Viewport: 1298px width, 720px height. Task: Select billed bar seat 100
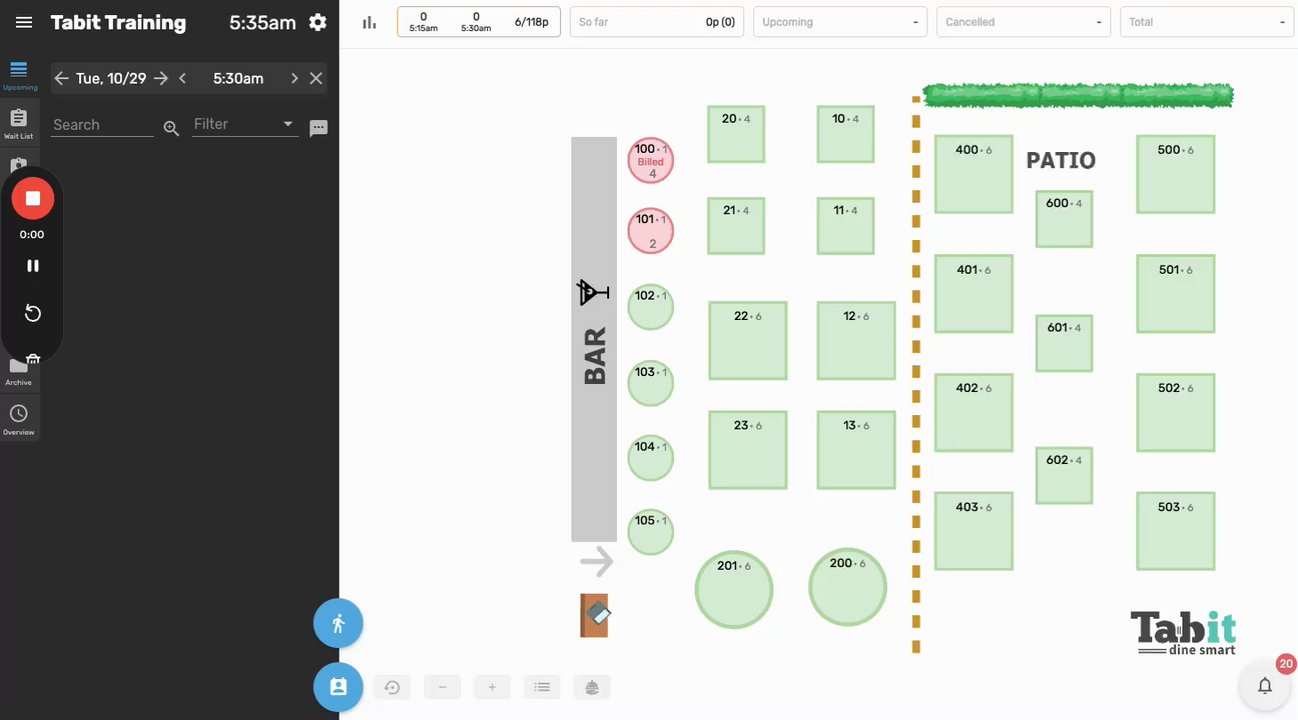pyautogui.click(x=651, y=160)
